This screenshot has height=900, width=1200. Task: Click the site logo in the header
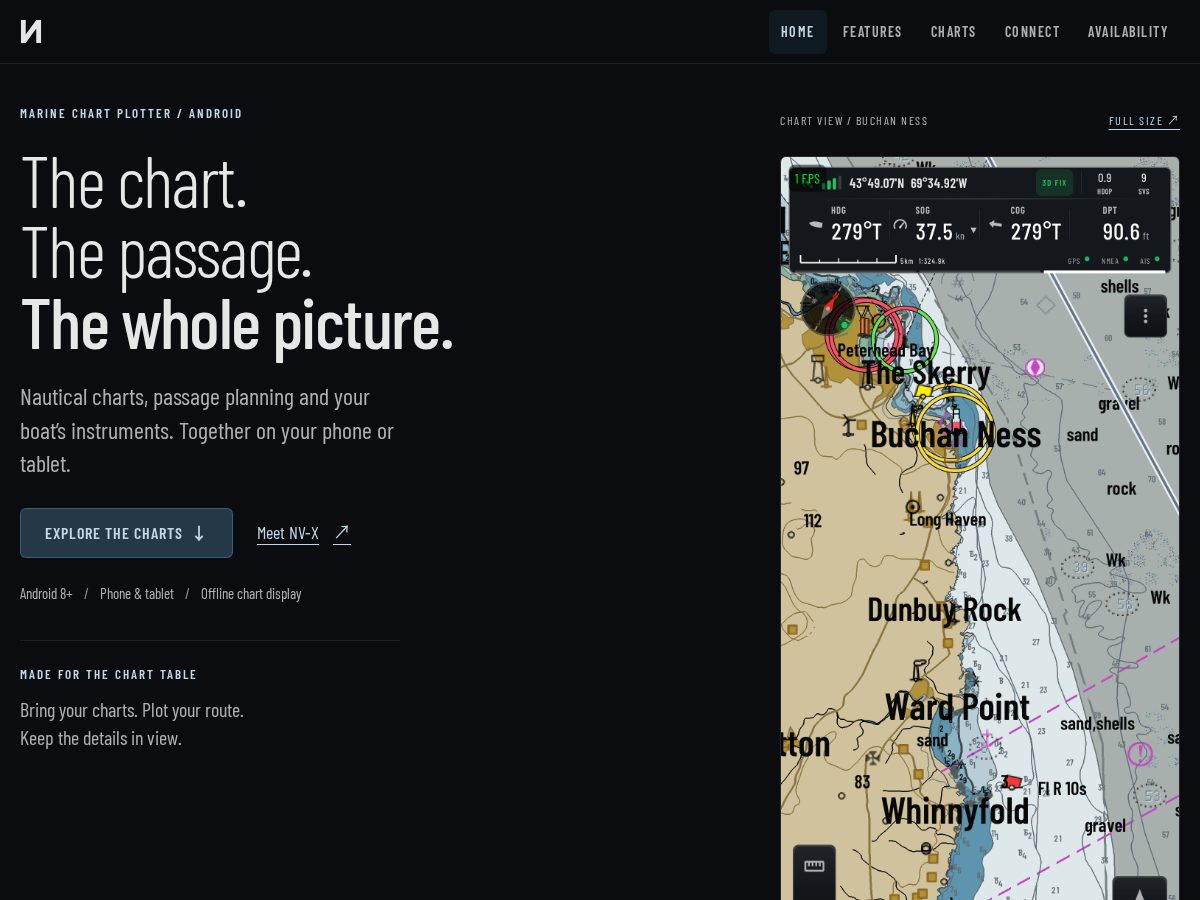pos(31,31)
